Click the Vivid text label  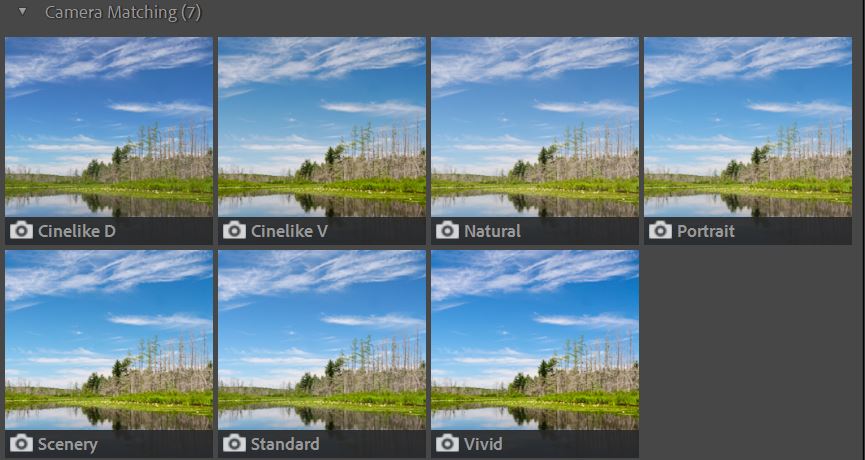(482, 444)
